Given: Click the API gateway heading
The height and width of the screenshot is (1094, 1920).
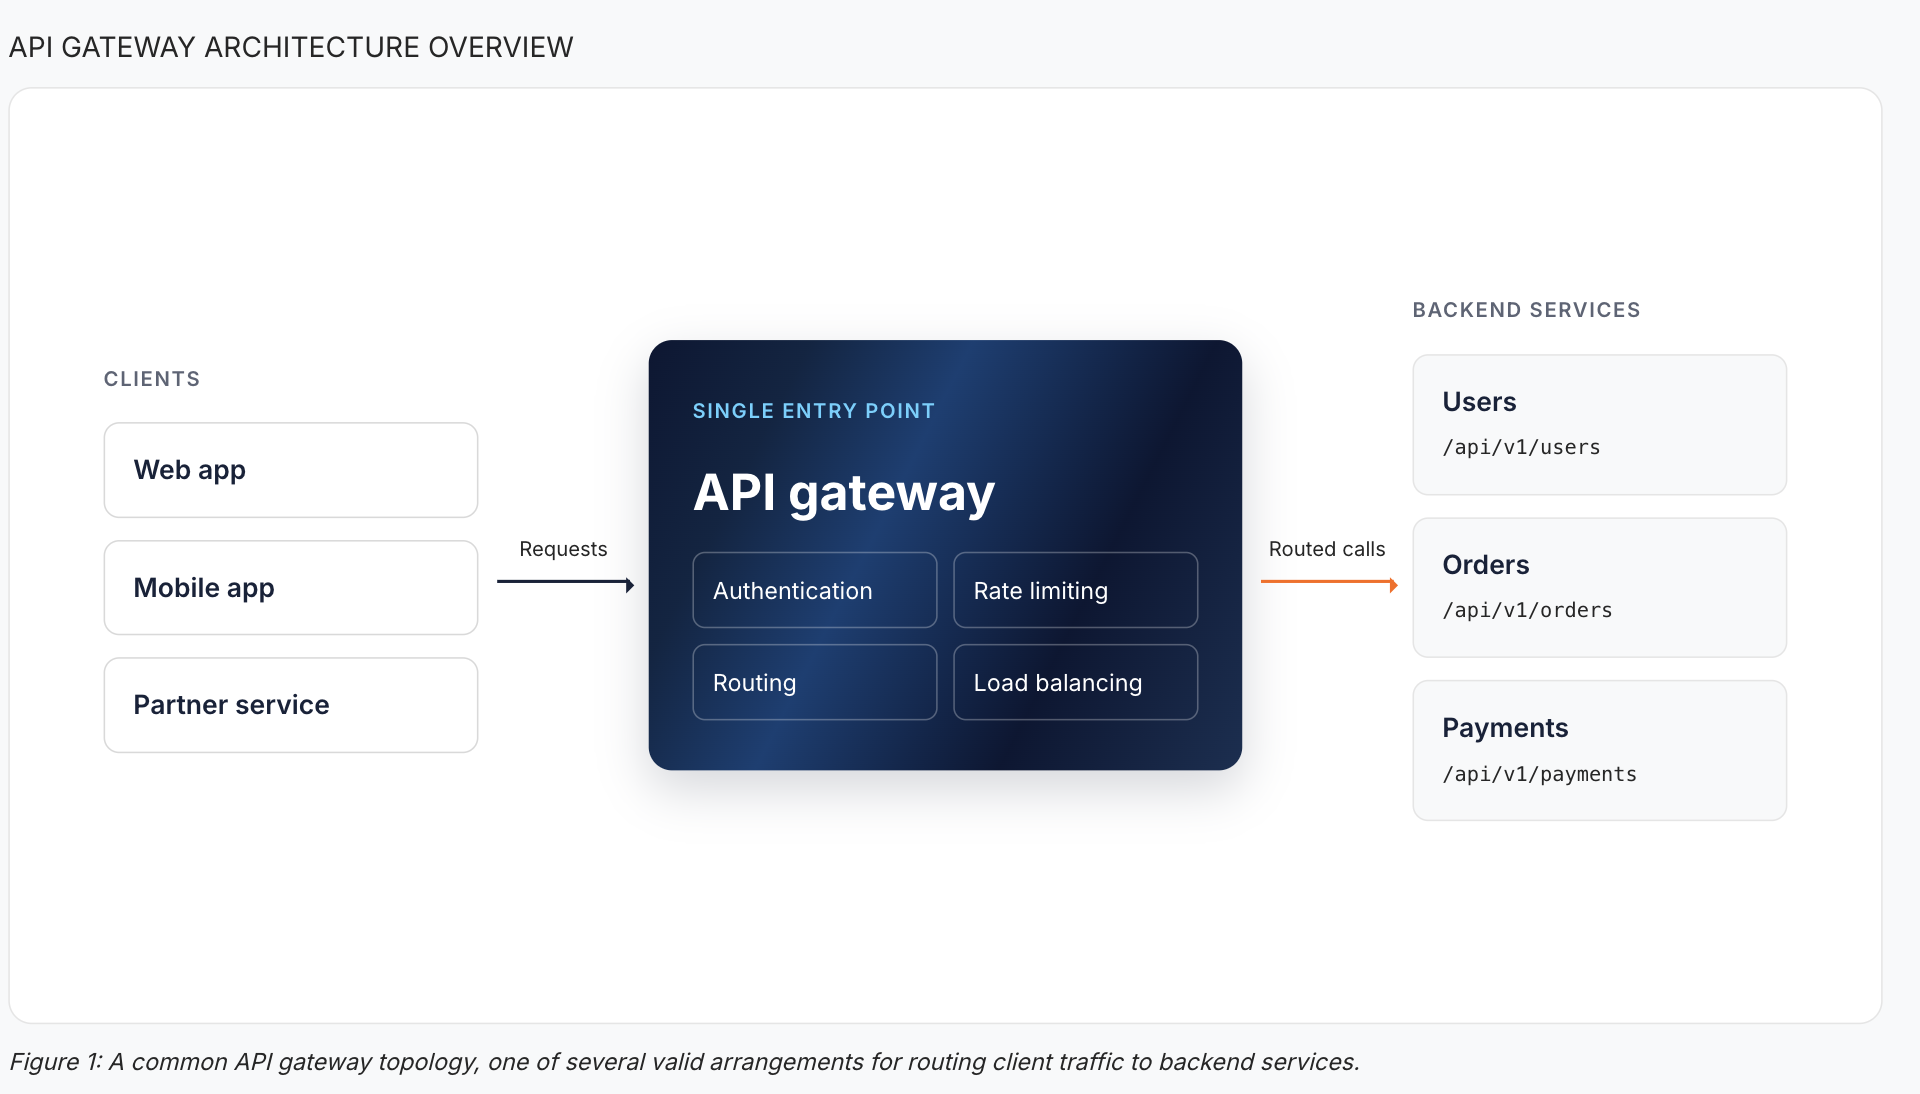Looking at the screenshot, I should point(844,493).
